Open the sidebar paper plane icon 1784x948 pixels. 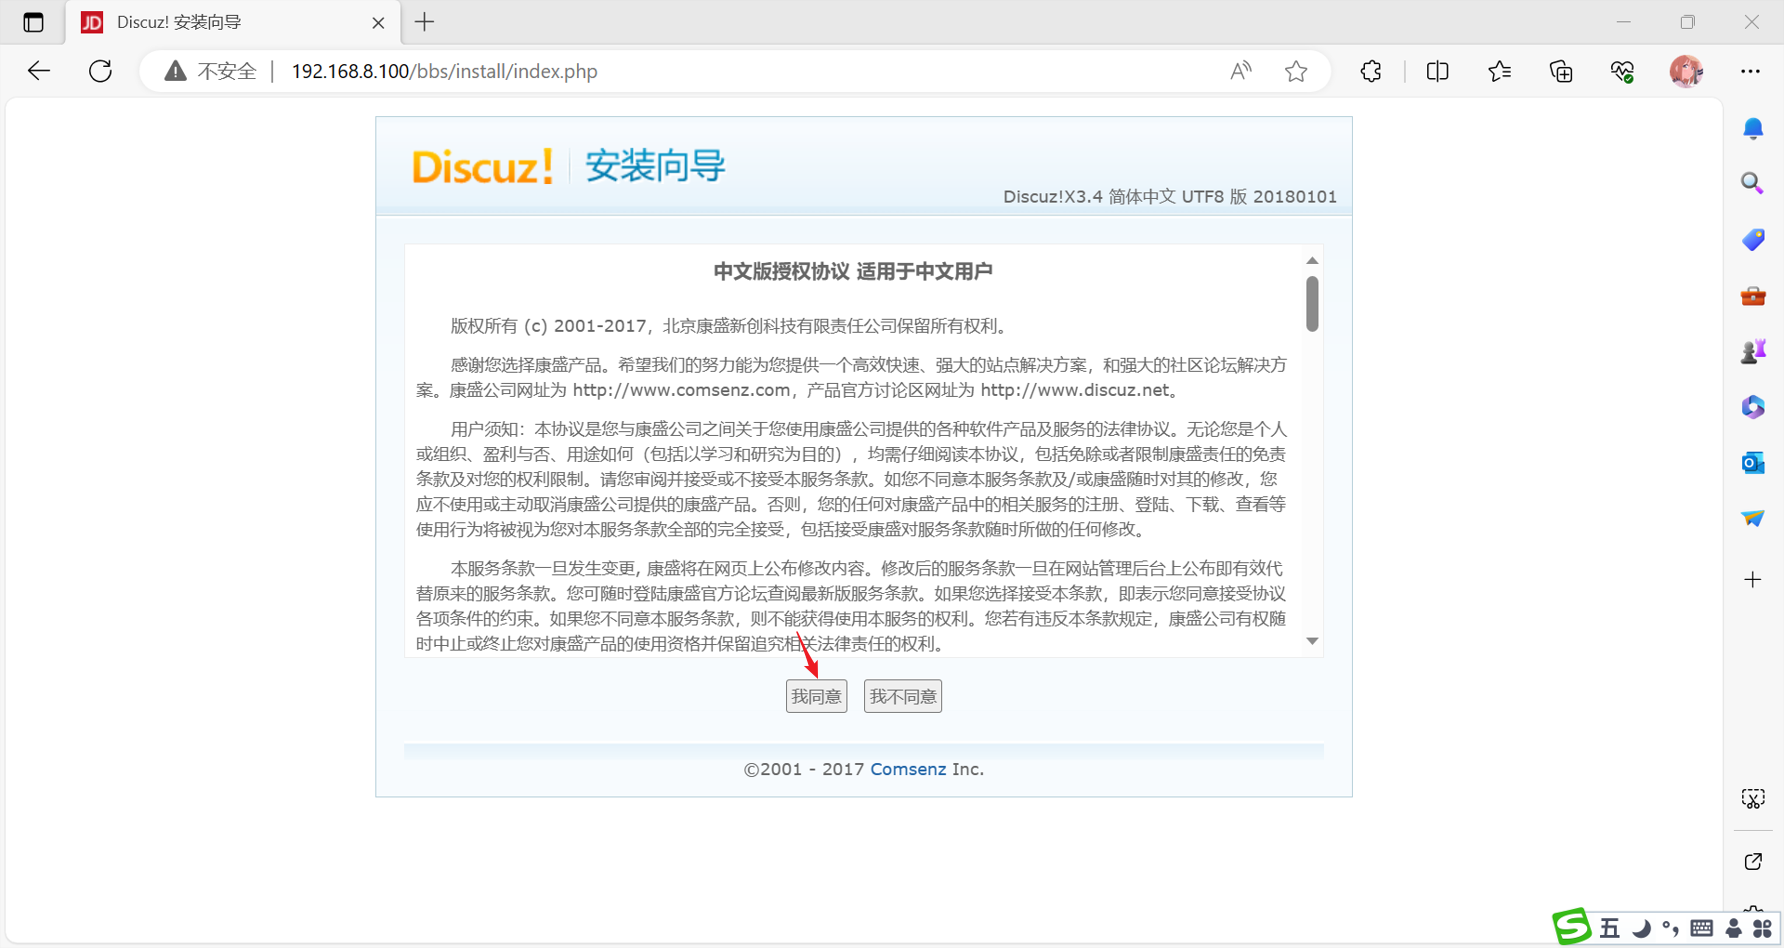click(1753, 518)
